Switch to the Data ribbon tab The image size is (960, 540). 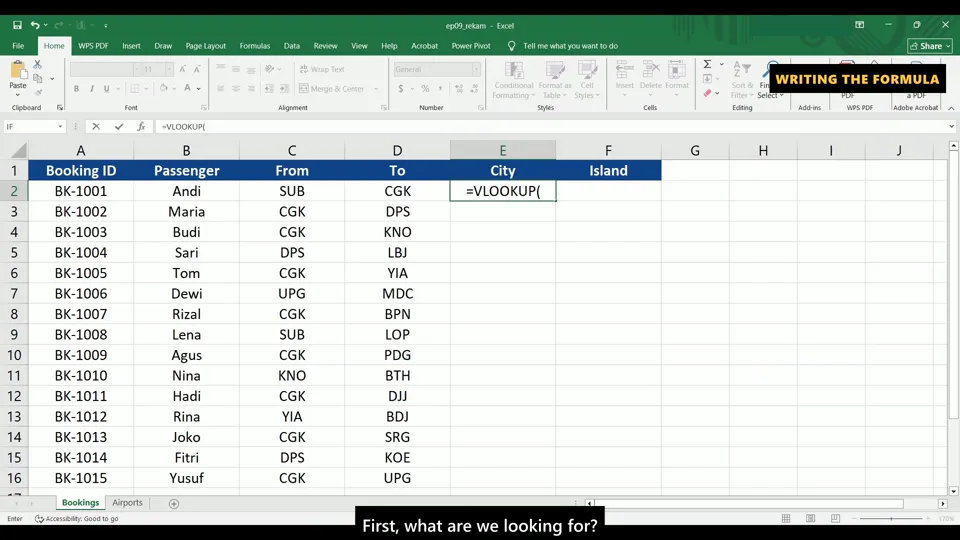(x=291, y=46)
